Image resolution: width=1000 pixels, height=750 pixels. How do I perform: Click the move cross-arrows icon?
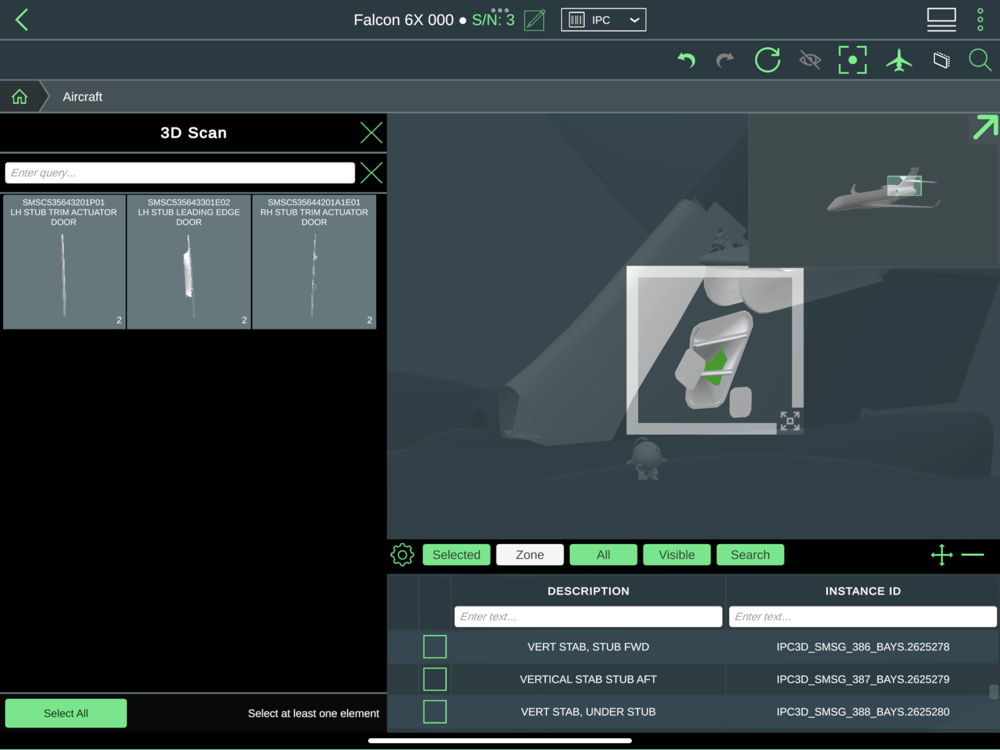tap(942, 555)
